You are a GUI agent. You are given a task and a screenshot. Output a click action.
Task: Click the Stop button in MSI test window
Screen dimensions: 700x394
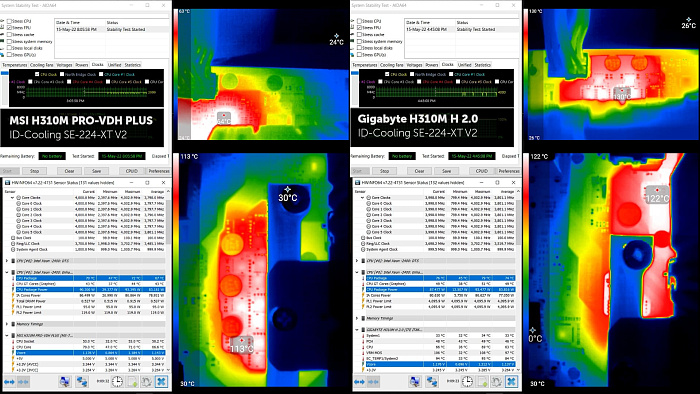click(34, 171)
